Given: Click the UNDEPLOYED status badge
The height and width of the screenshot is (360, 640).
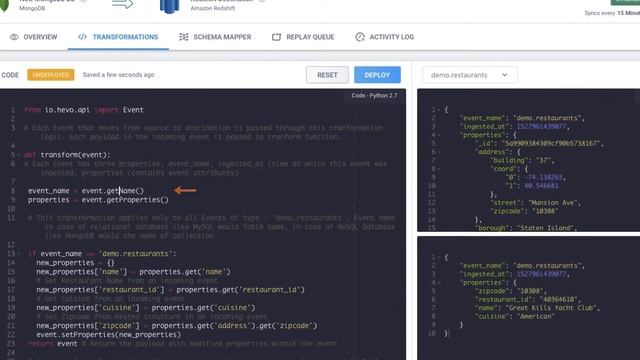Looking at the screenshot, I should [51, 75].
